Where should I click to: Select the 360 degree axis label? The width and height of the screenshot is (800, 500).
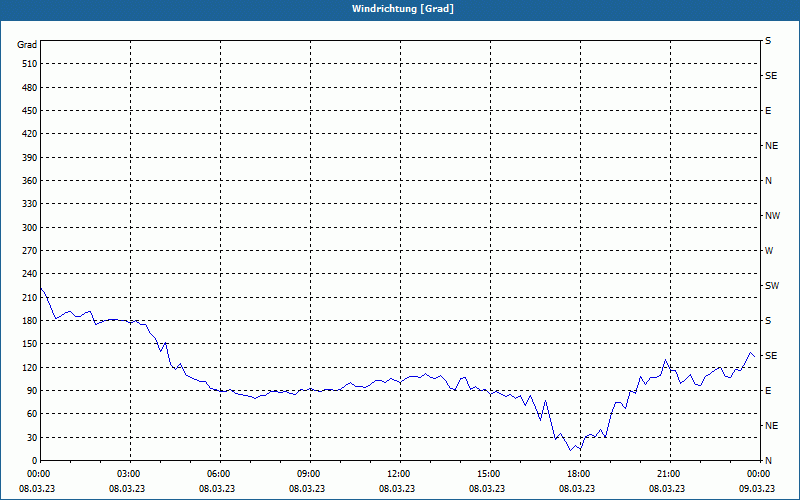(x=30, y=181)
